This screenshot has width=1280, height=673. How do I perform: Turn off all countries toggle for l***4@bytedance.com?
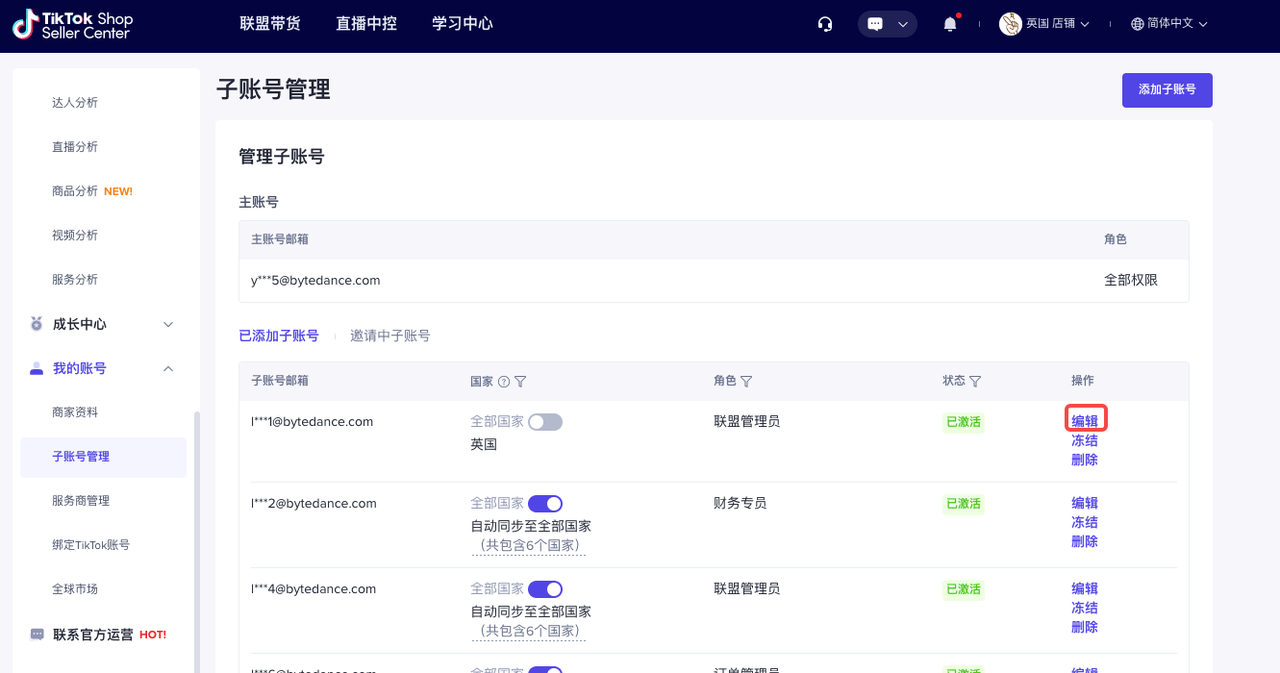tap(545, 589)
